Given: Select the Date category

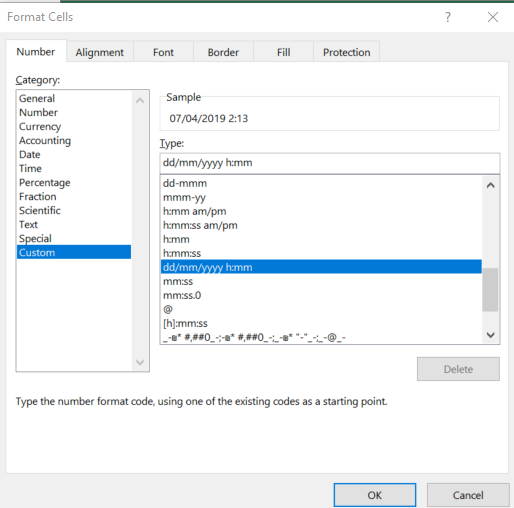Looking at the screenshot, I should 74,154.
